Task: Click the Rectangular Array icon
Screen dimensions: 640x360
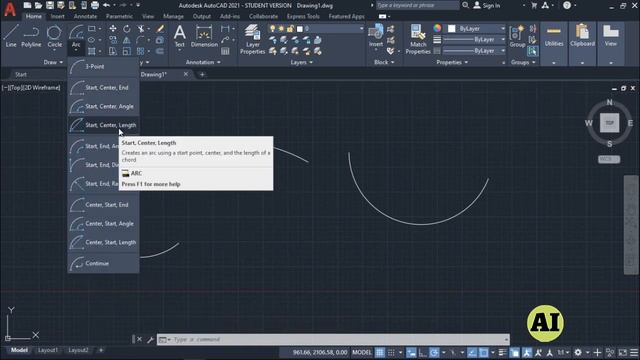Action: (x=141, y=51)
